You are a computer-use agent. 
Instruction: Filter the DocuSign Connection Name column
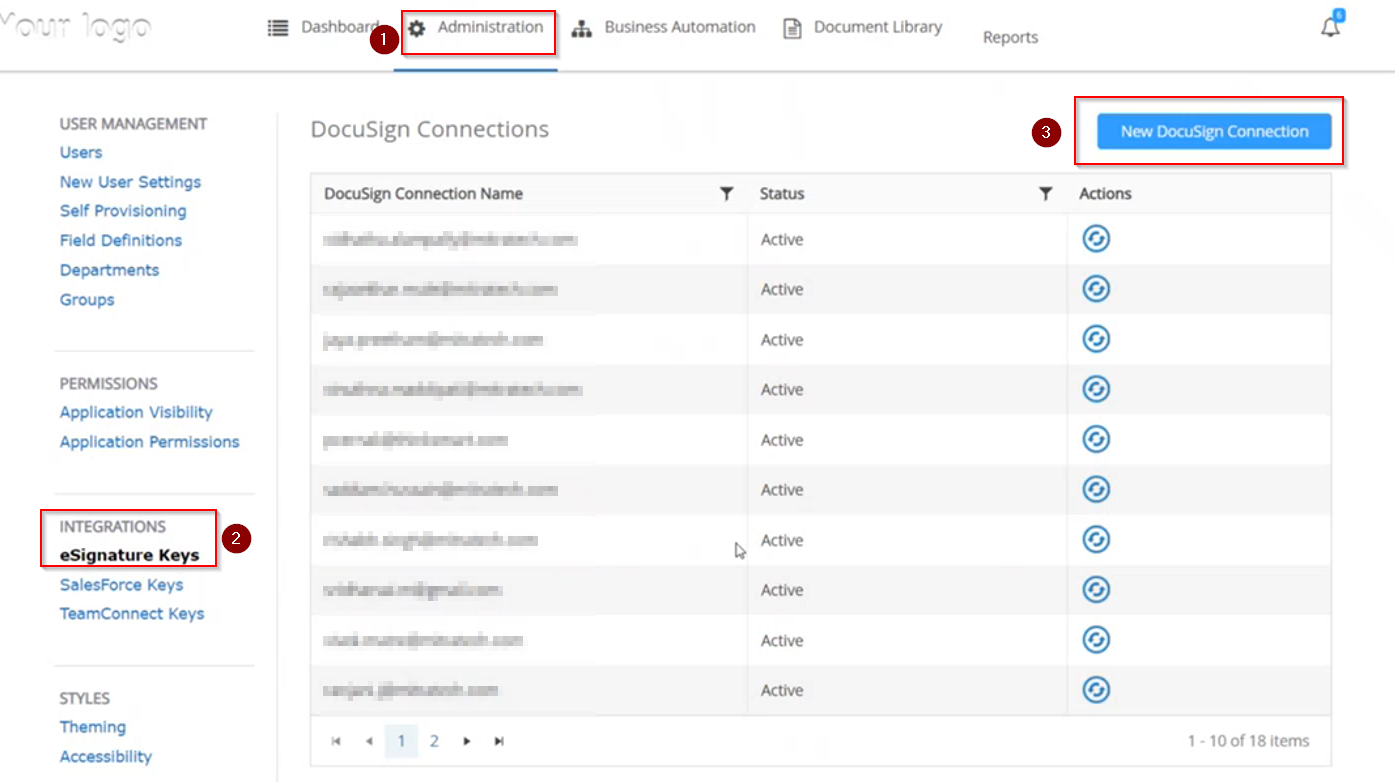[727, 194]
